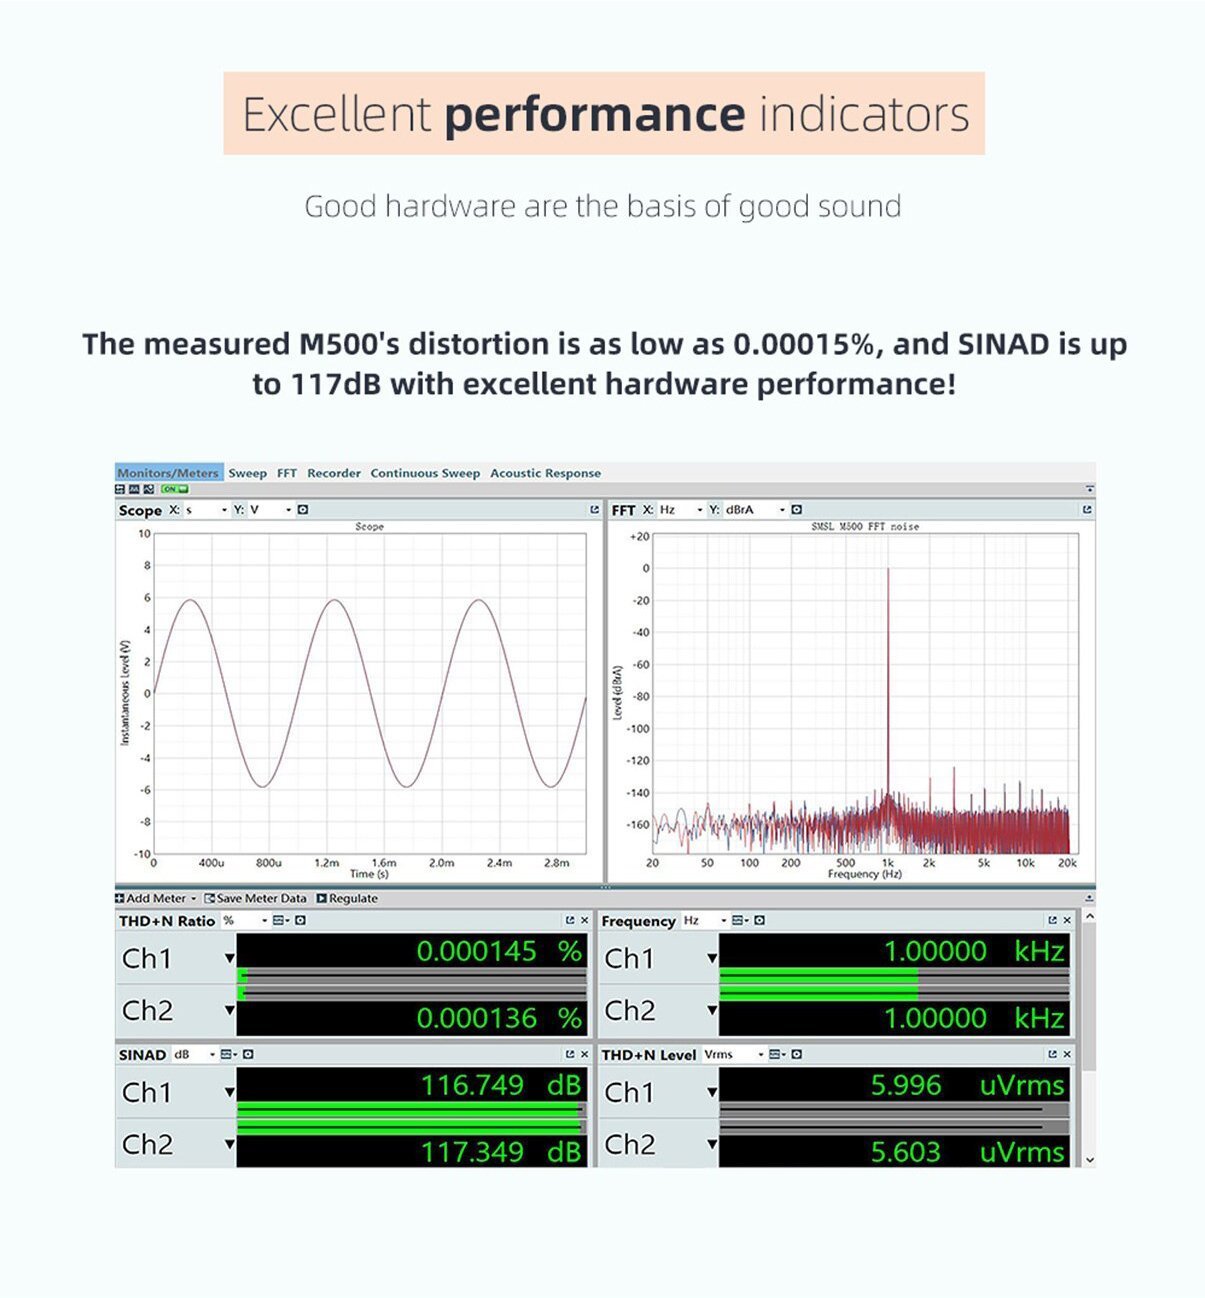
Task: Open FFT graph settings icon
Action: click(796, 510)
